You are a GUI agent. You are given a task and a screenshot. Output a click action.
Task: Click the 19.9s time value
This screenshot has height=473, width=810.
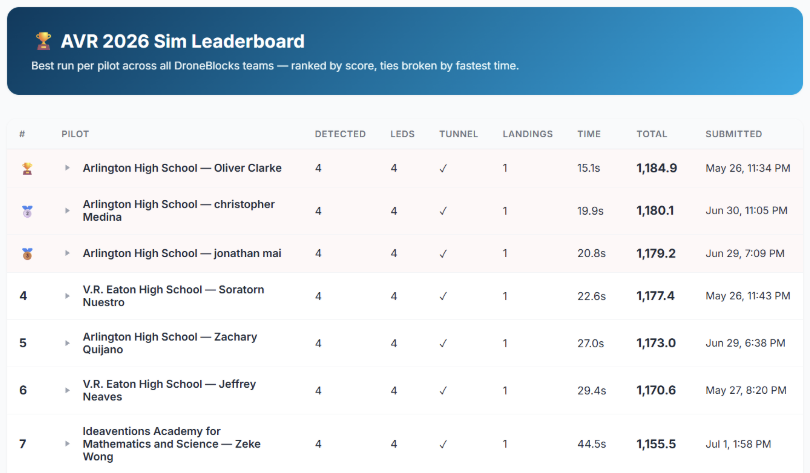[590, 211]
